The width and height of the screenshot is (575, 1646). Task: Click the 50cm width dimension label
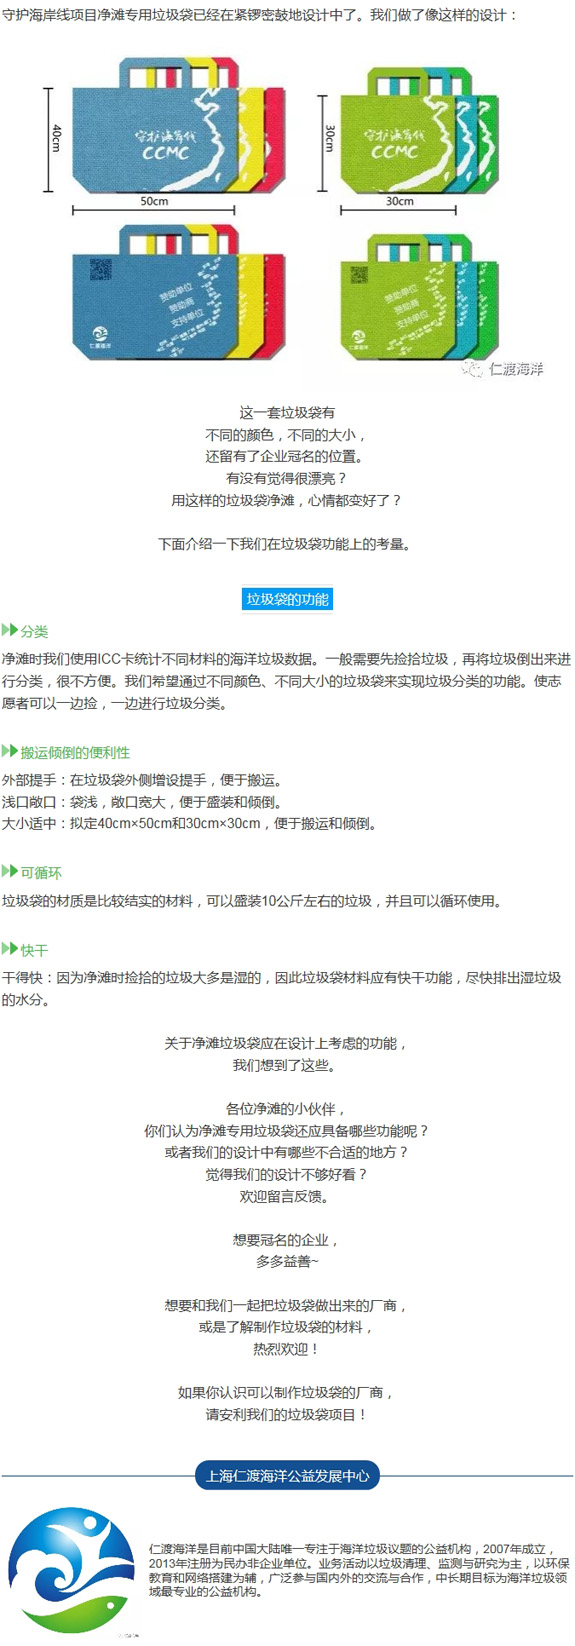154,201
